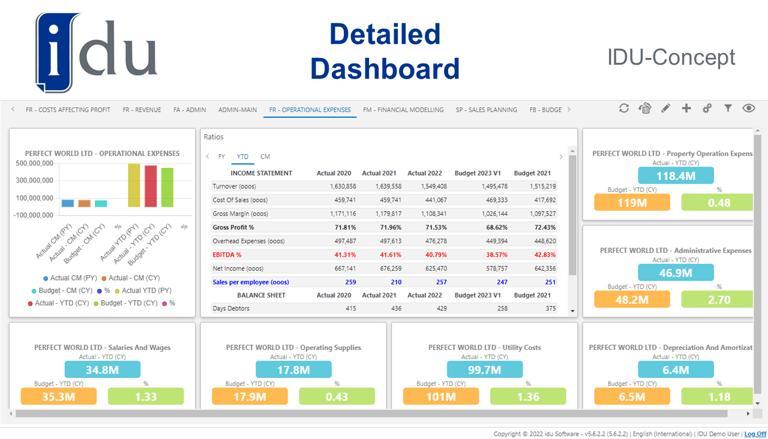Click horizontal scrollbar right arrow

pos(748,414)
